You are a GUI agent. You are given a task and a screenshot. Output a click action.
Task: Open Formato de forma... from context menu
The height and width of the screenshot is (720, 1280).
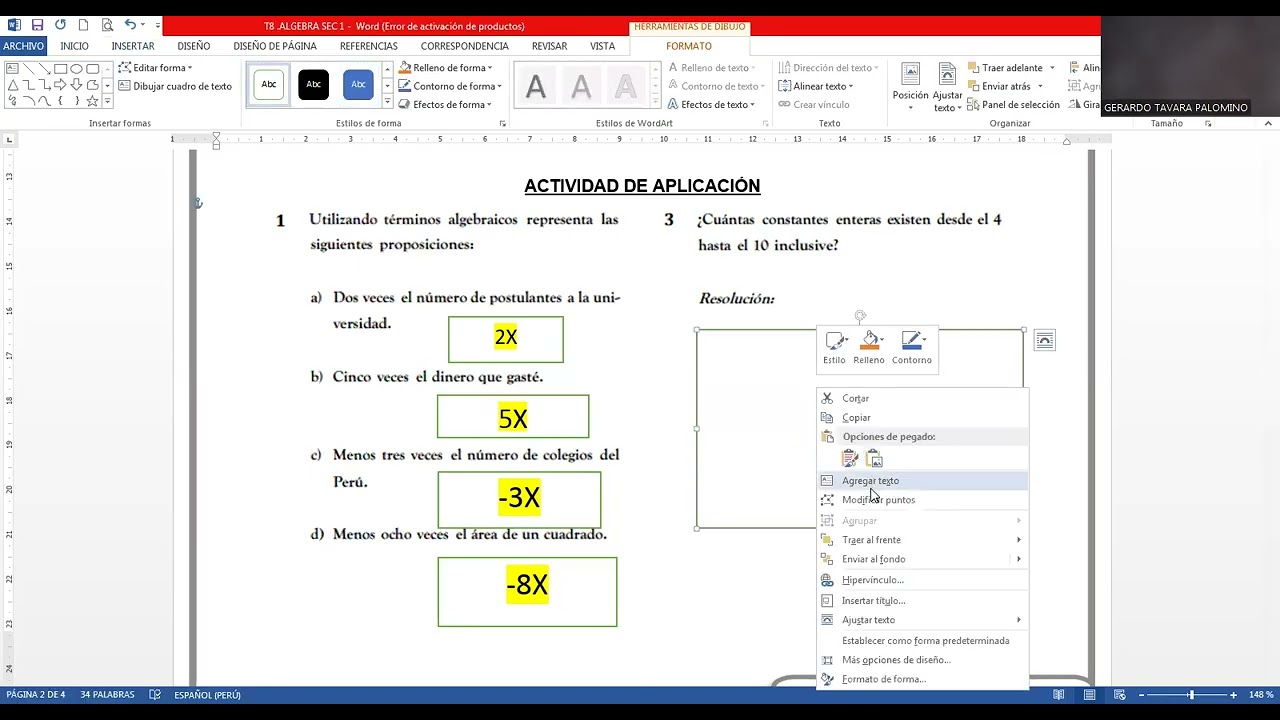point(923,679)
